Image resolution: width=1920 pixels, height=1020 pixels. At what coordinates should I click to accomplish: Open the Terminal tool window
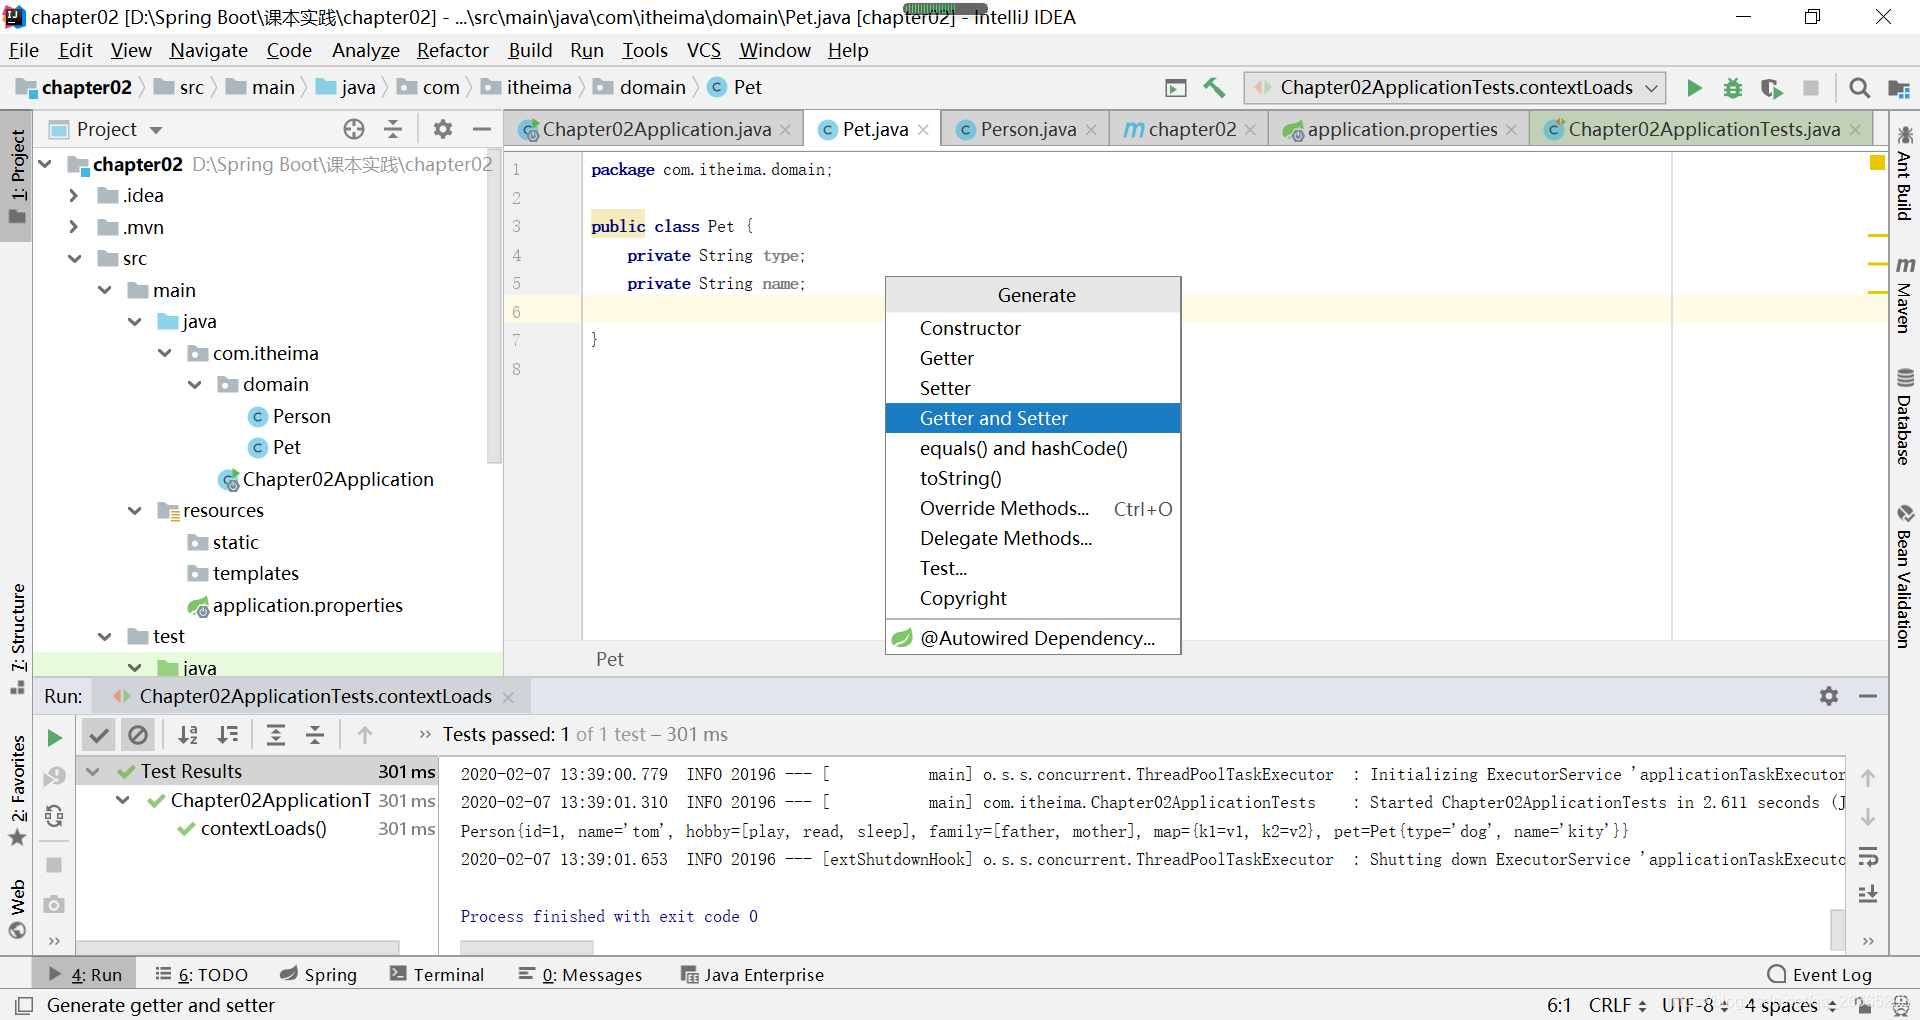437,975
